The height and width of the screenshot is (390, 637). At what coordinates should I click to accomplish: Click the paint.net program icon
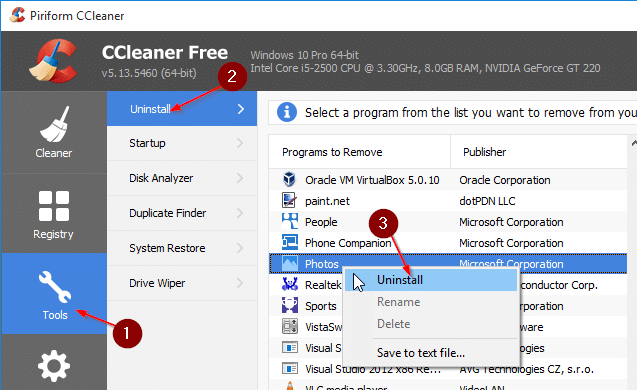pyautogui.click(x=289, y=200)
